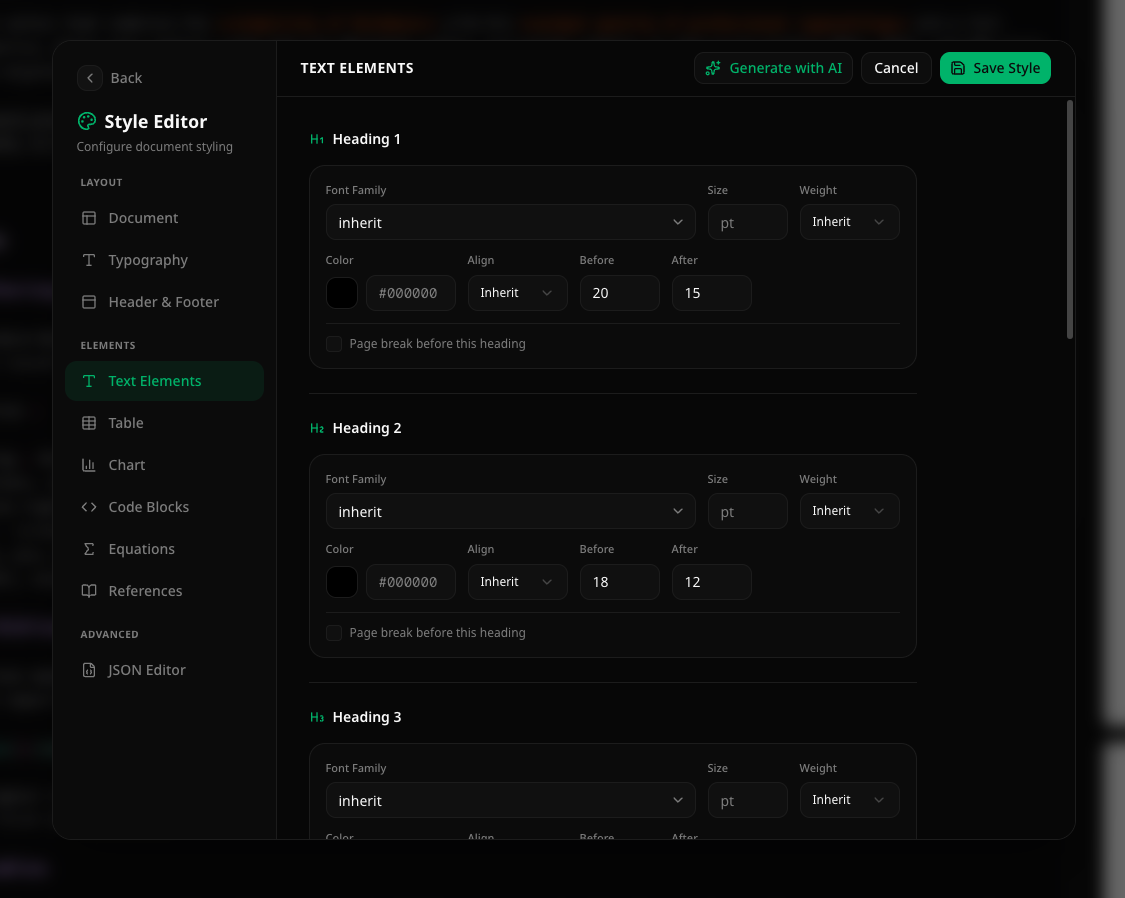Click the Heading 1 black color swatch

pos(342,293)
